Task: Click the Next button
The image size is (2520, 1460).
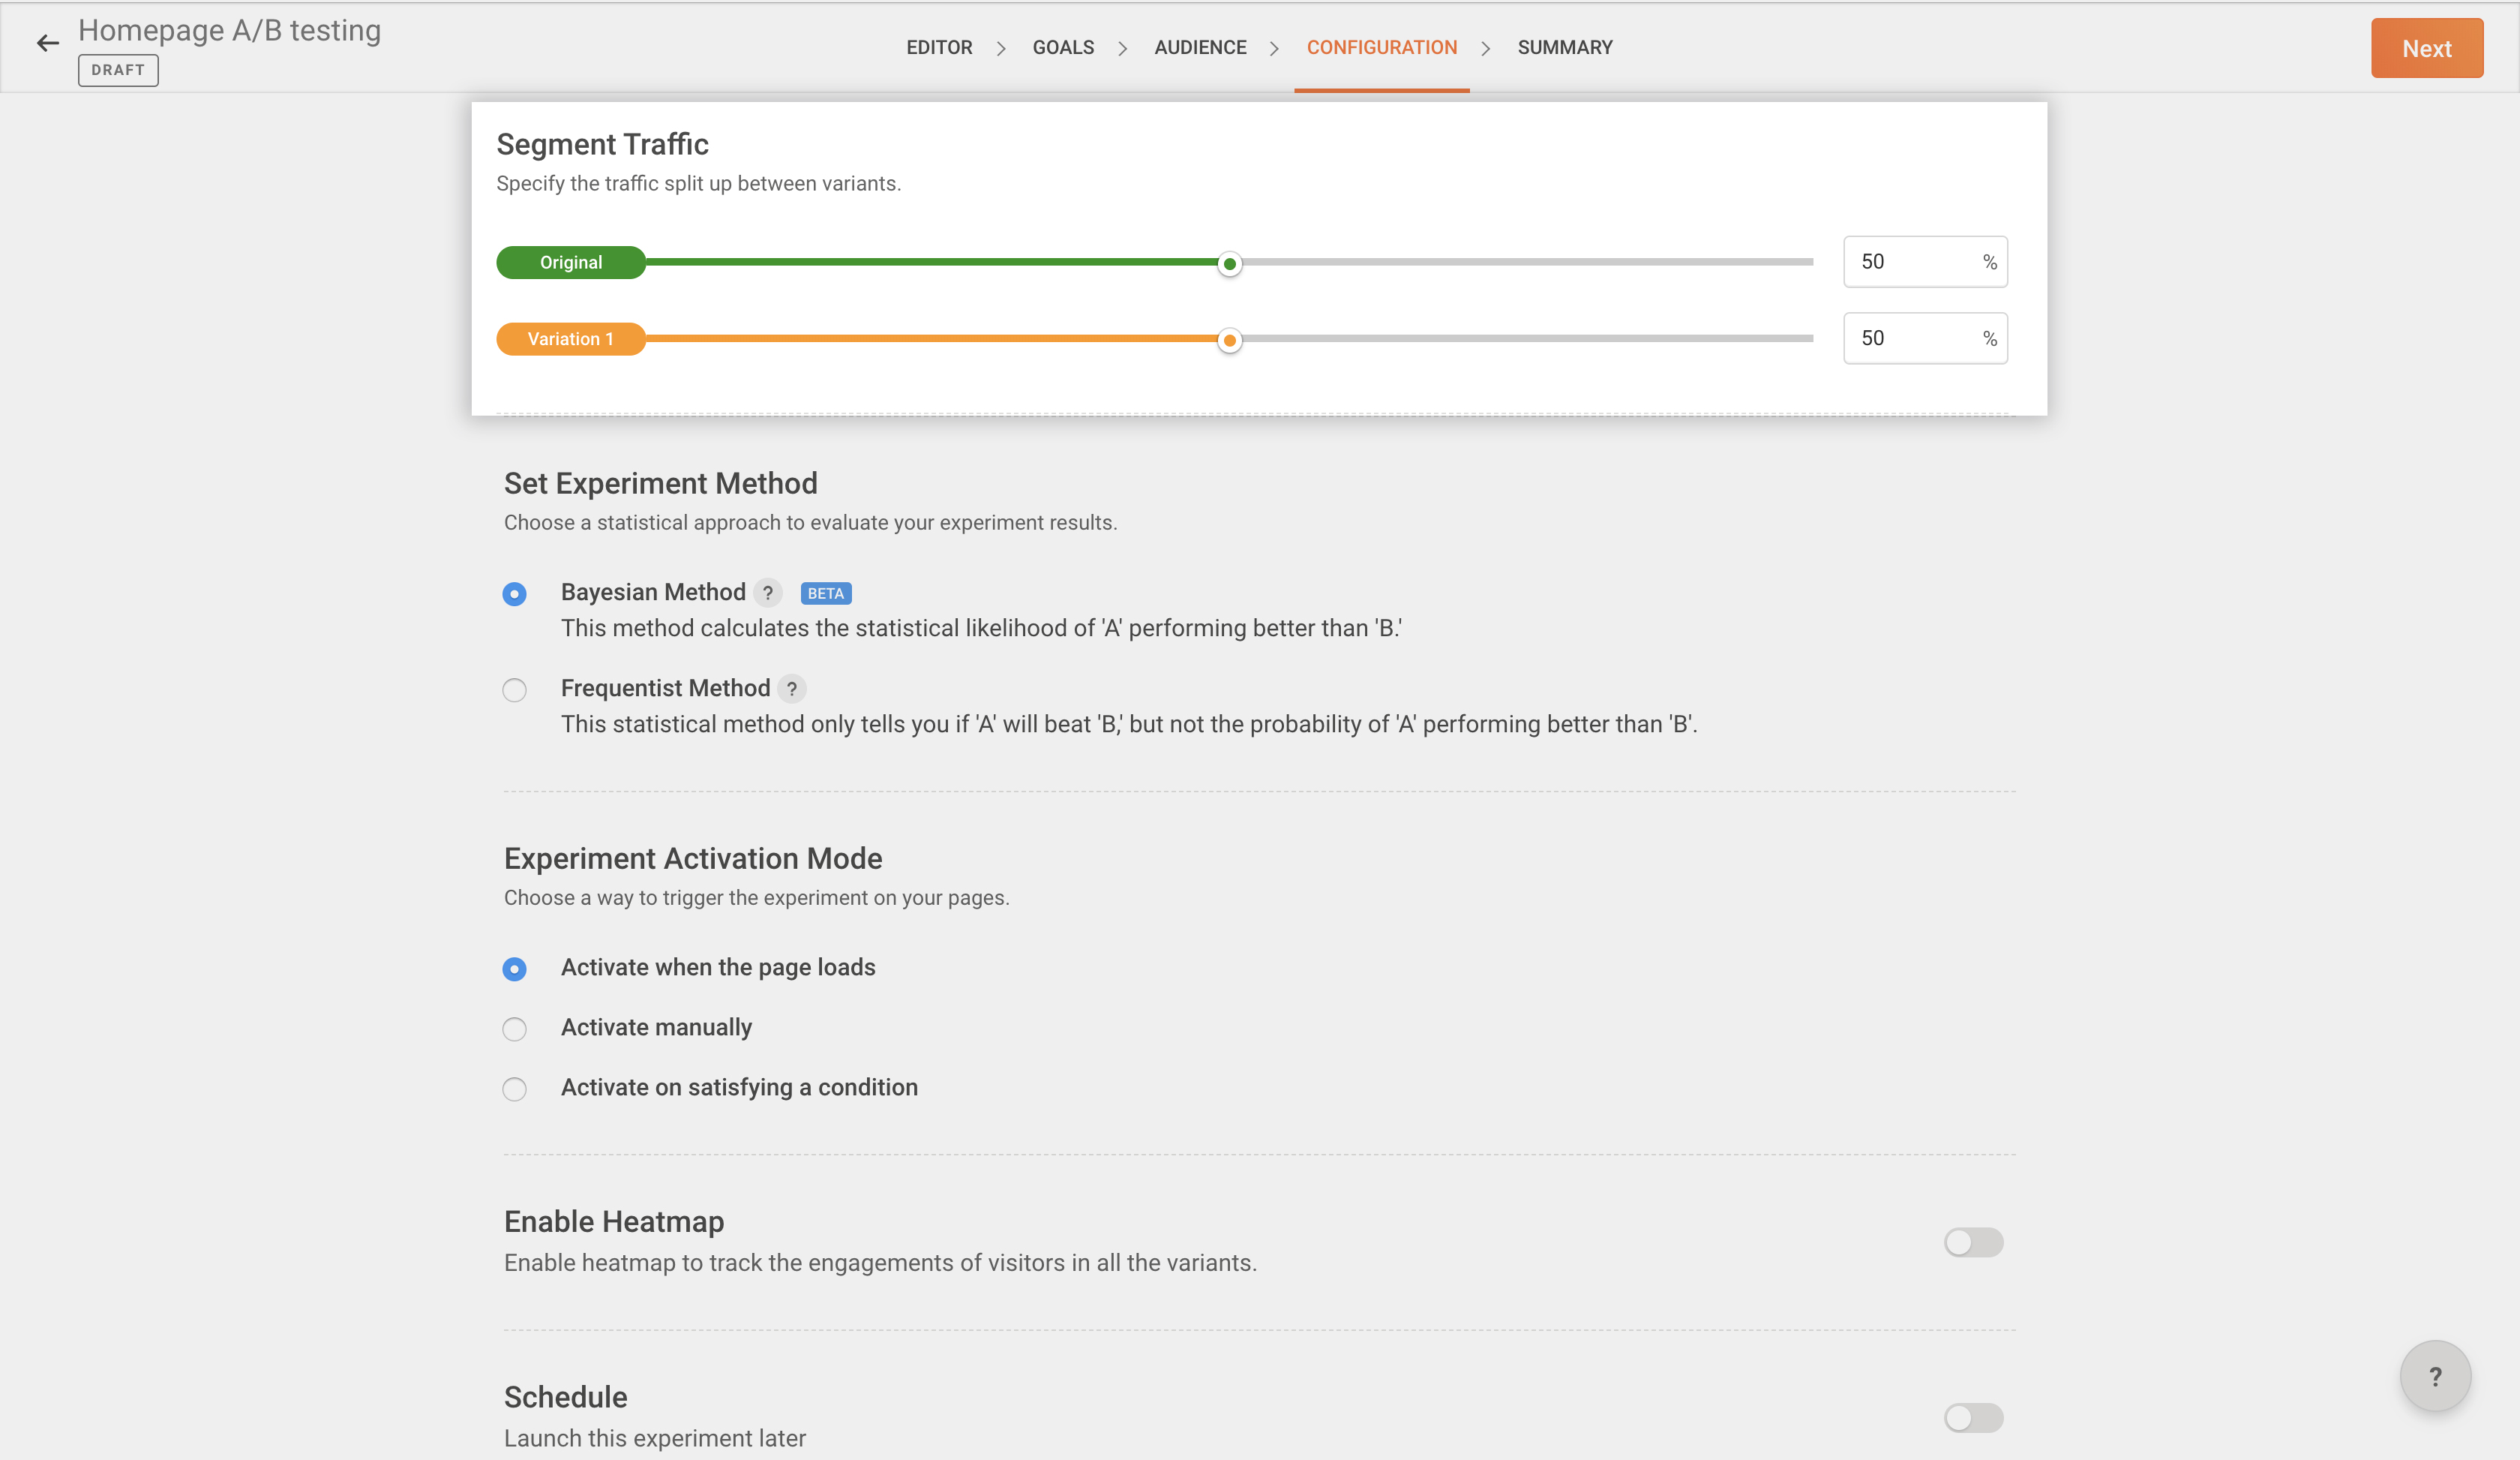Action: (x=2426, y=48)
